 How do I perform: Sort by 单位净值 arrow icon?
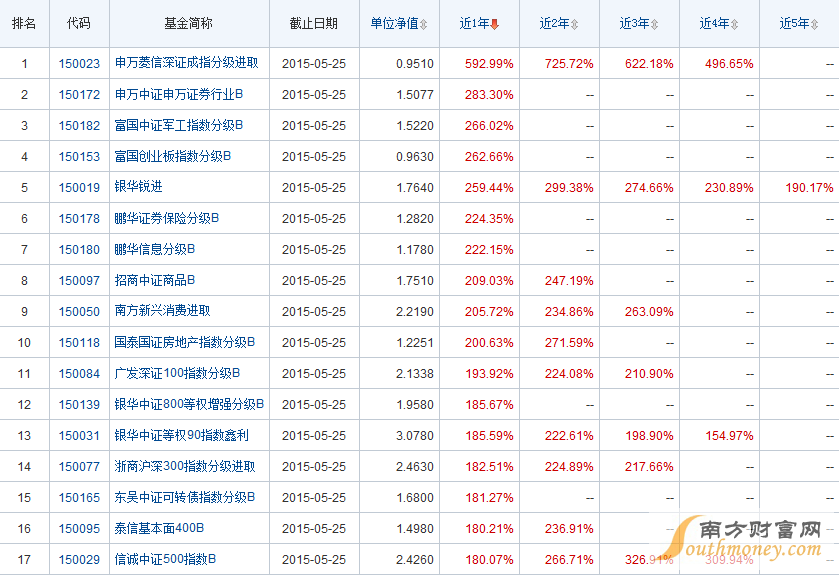[x=424, y=24]
